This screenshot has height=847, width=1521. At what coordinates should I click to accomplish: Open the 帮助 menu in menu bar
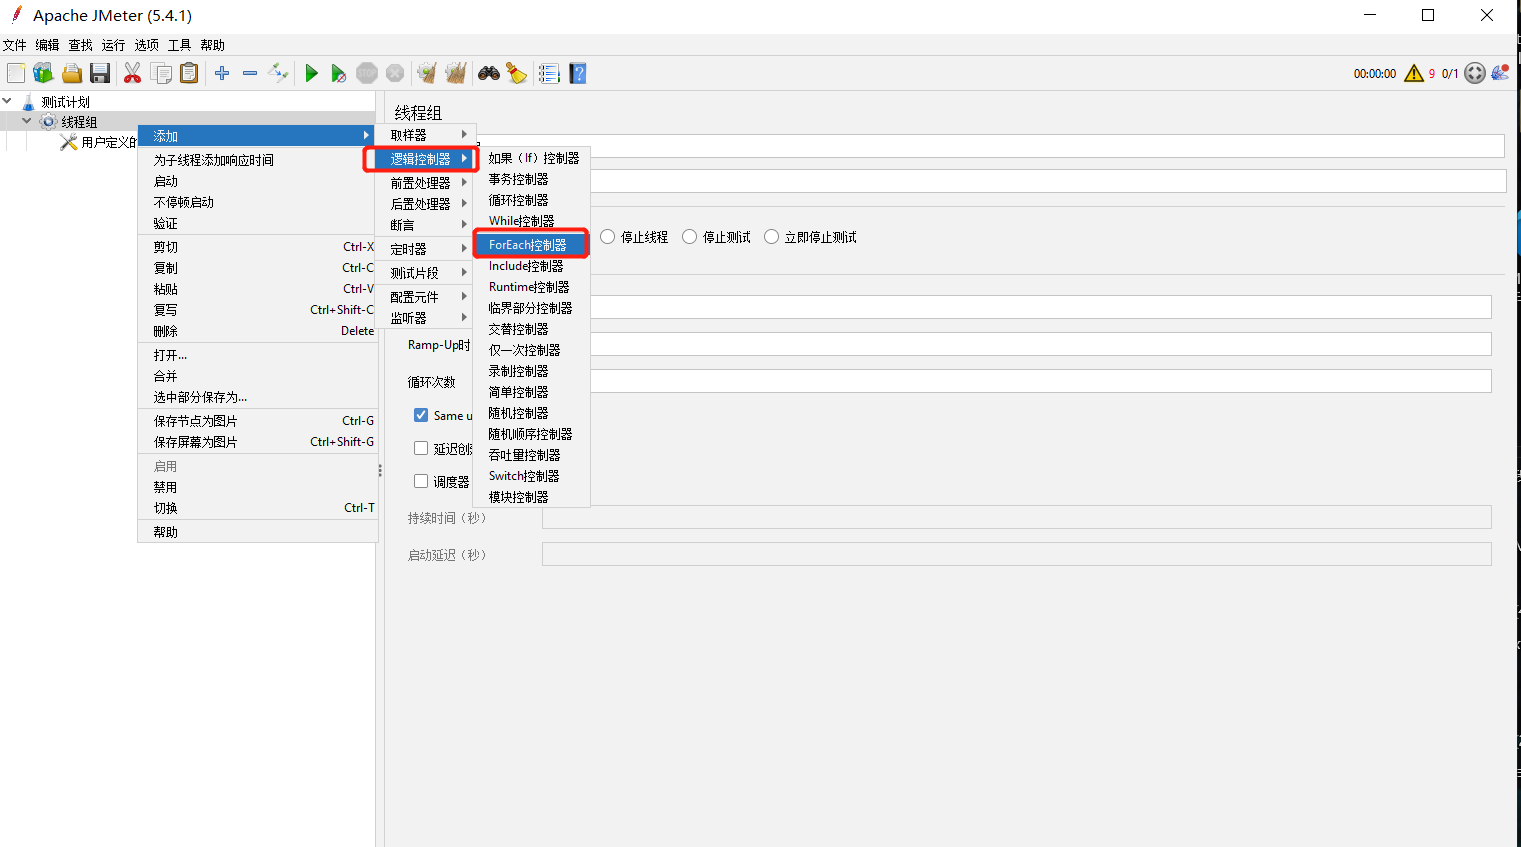[213, 45]
